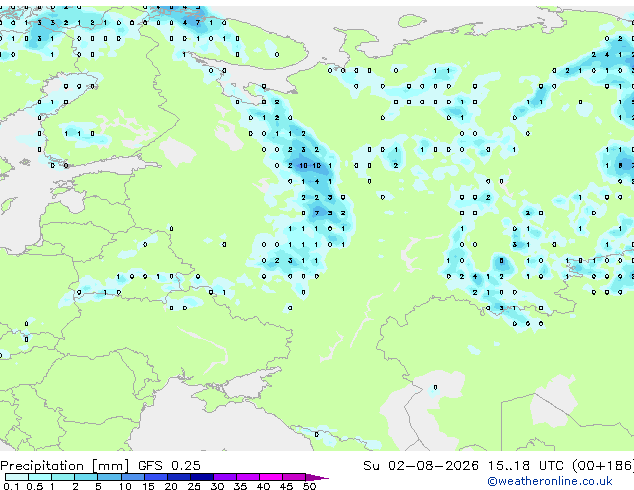The image size is (634, 490).
Task: Choose the 40–45 mm magenta legend swatch
Action: point(271,477)
